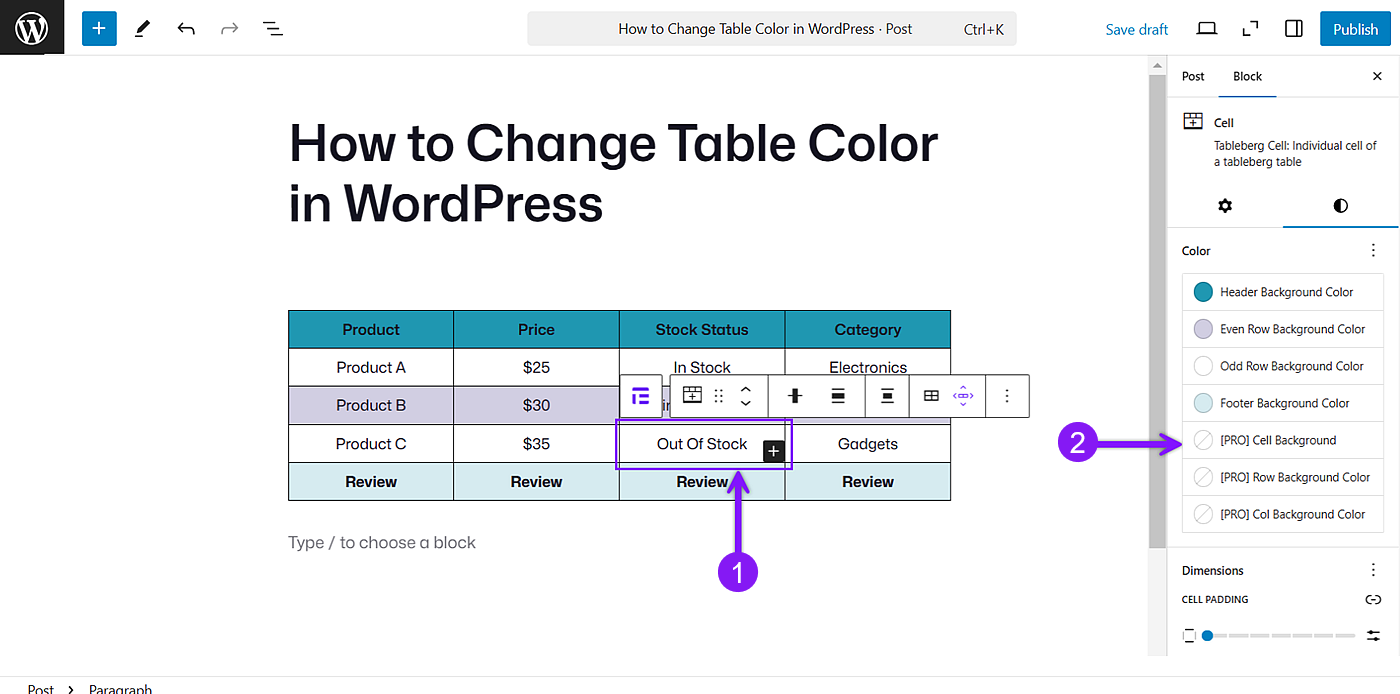This screenshot has height=694, width=1400.
Task: Grab the cell drag handle icon
Action: pos(718,395)
